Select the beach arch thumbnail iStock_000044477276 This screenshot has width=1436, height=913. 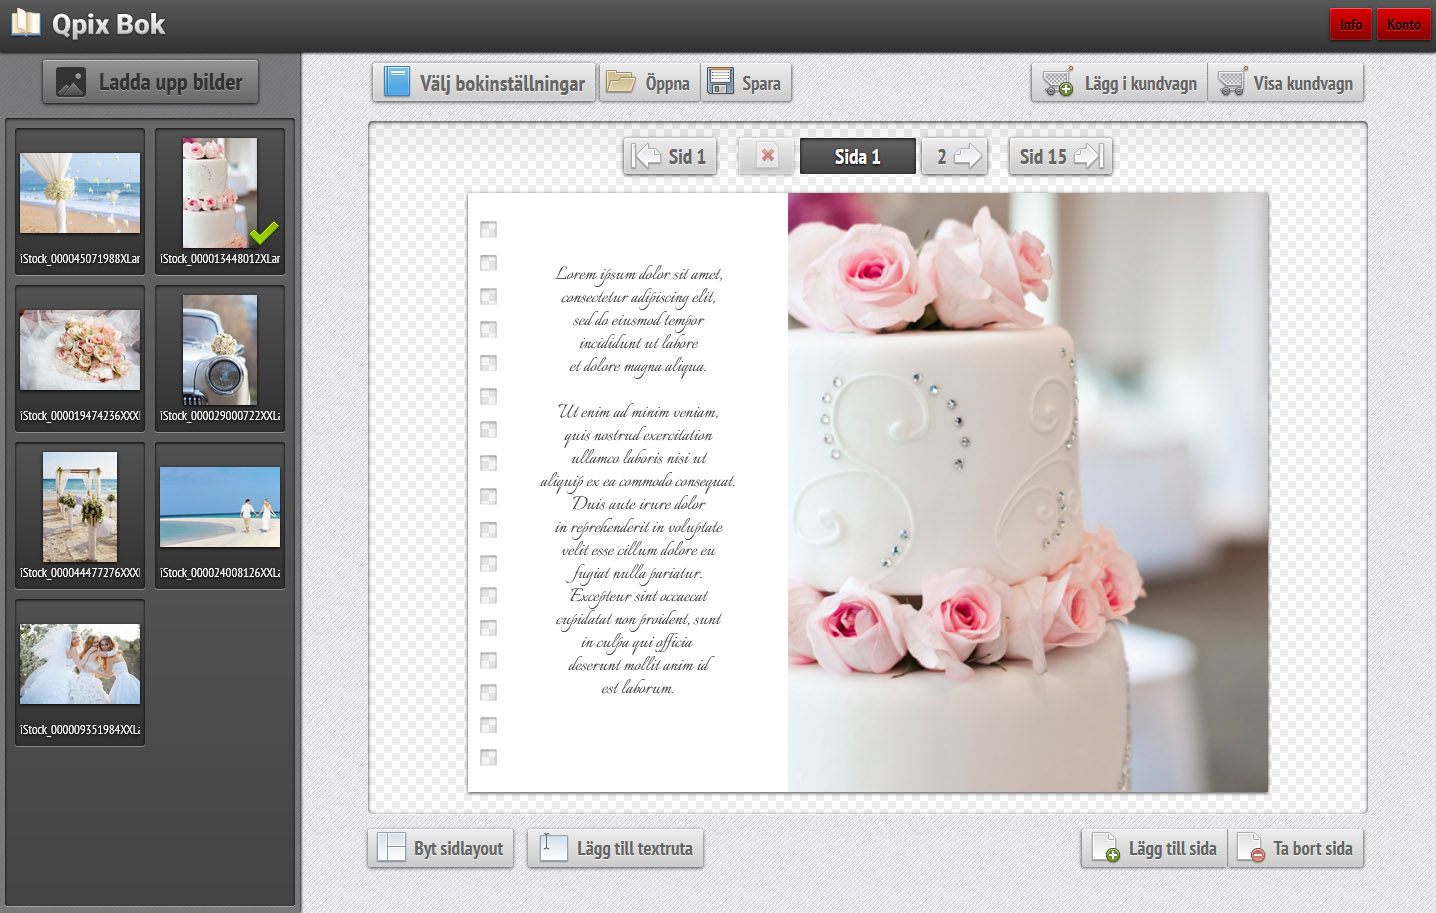pyautogui.click(x=80, y=514)
